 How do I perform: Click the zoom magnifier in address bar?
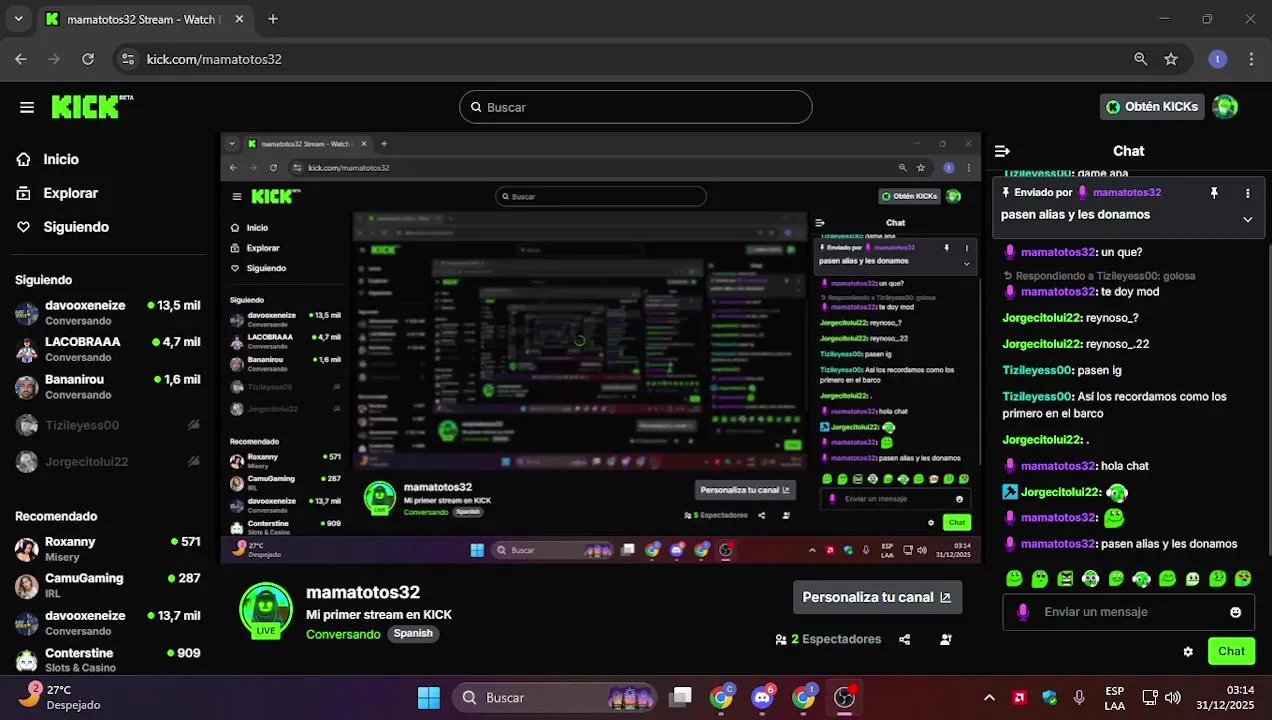[1141, 59]
